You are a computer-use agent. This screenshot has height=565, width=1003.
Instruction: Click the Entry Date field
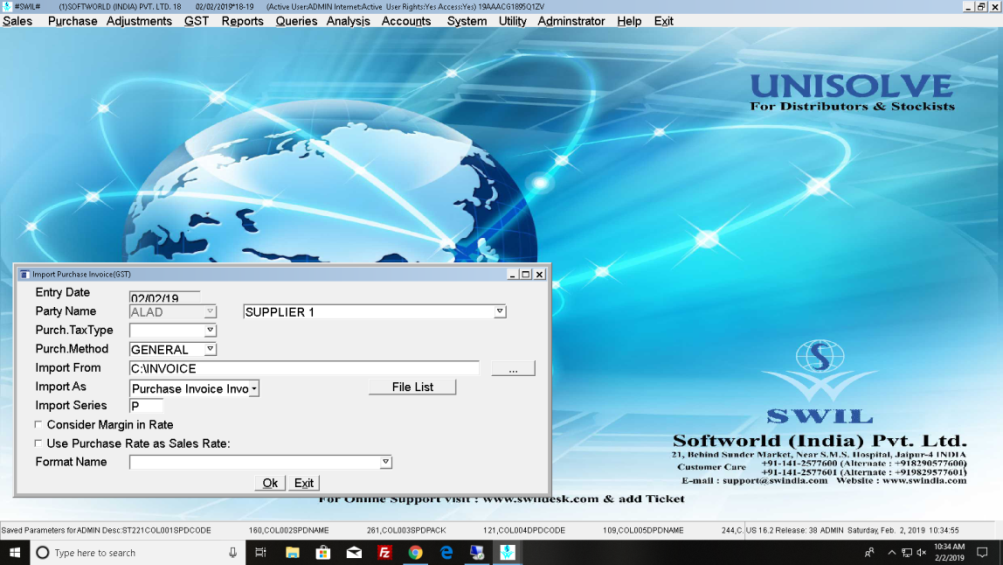(164, 298)
